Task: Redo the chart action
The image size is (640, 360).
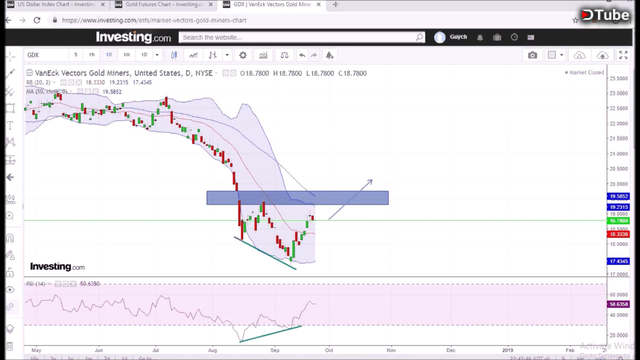Action: click(314, 55)
